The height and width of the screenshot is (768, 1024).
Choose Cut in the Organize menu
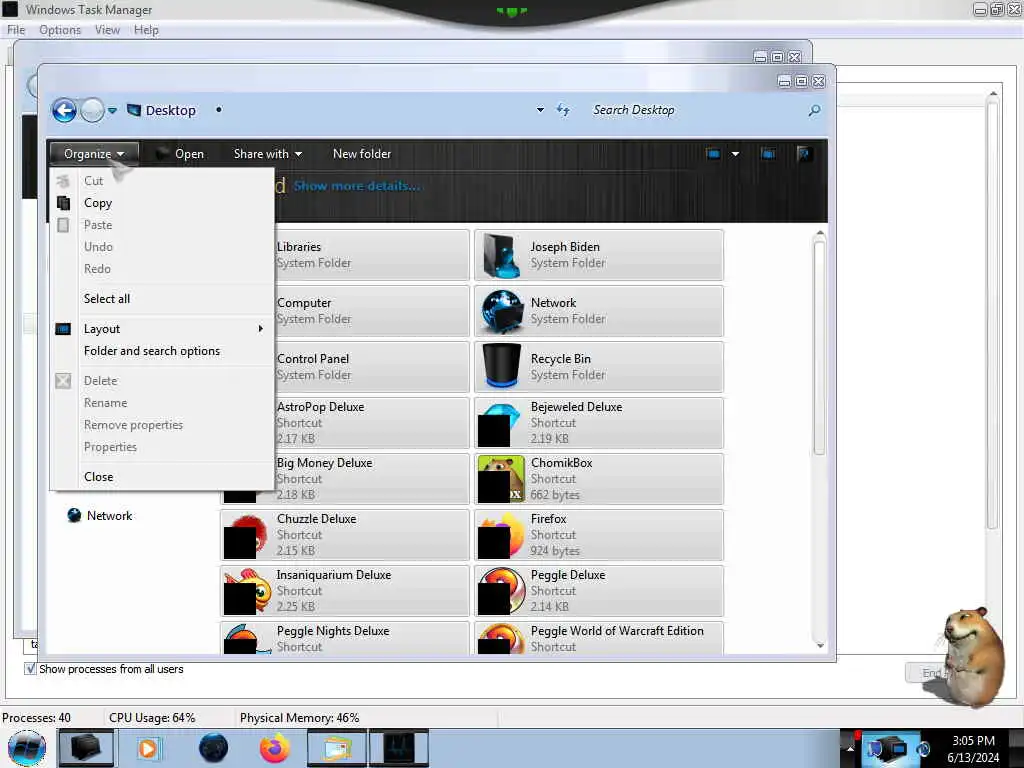[162, 181]
